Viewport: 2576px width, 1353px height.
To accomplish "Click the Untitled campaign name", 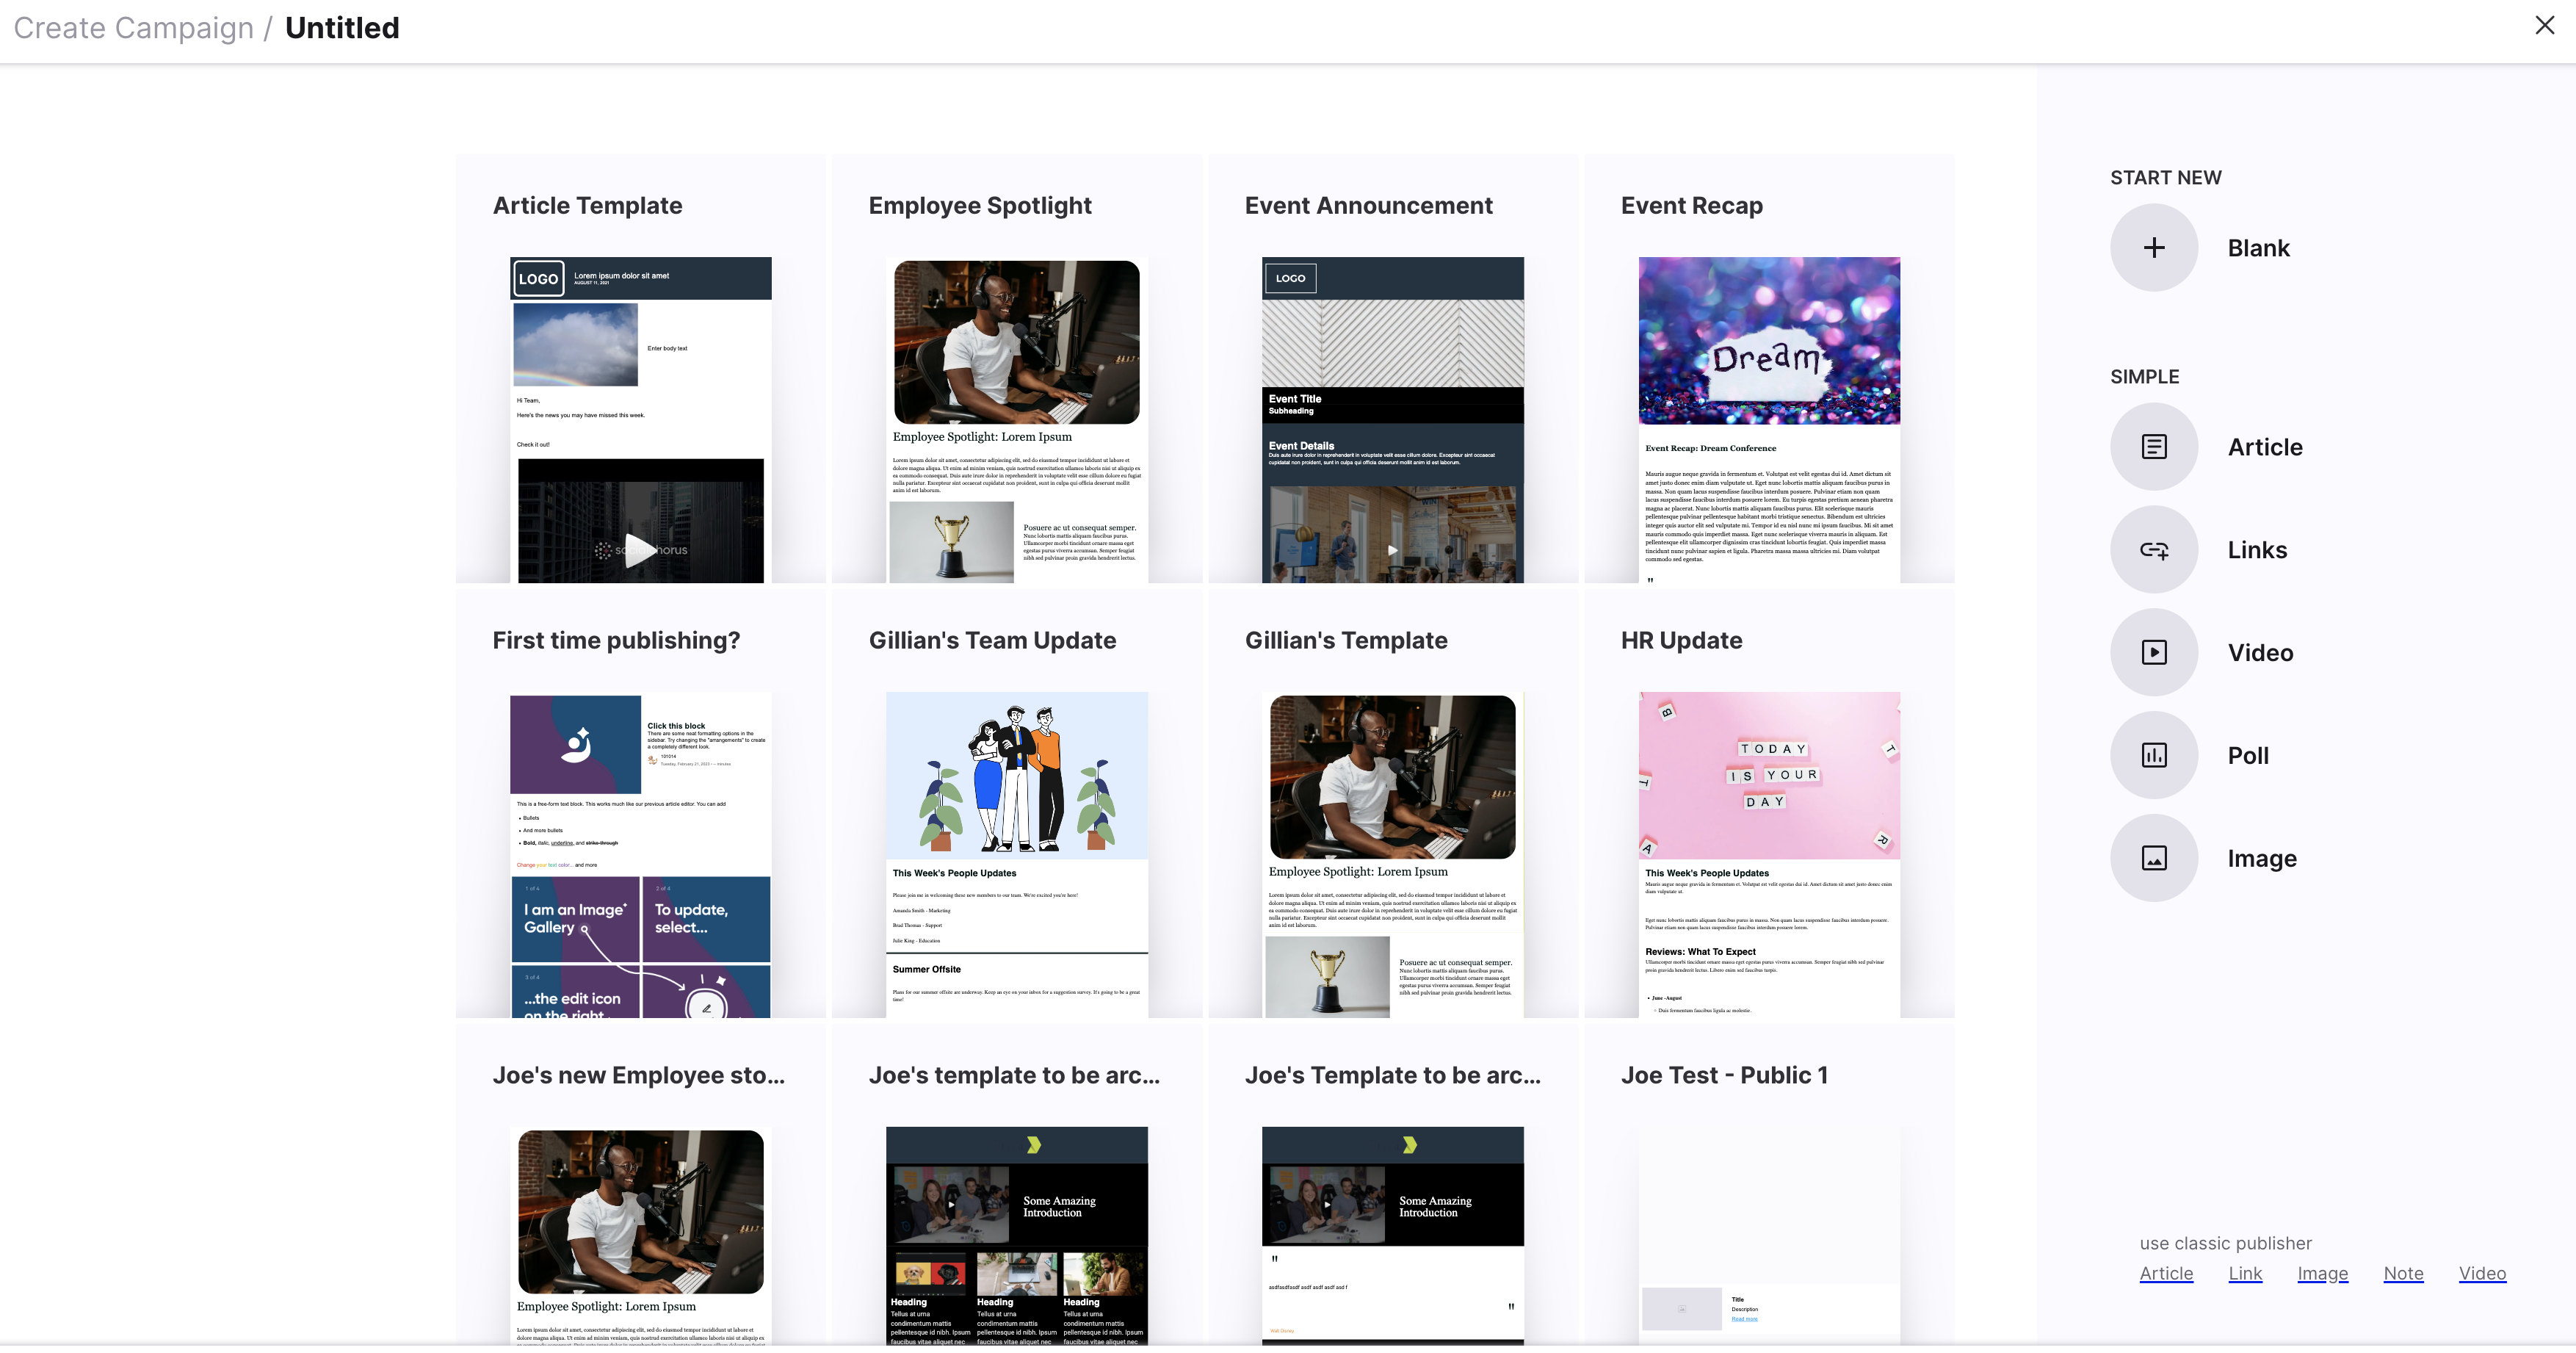I will tap(342, 27).
